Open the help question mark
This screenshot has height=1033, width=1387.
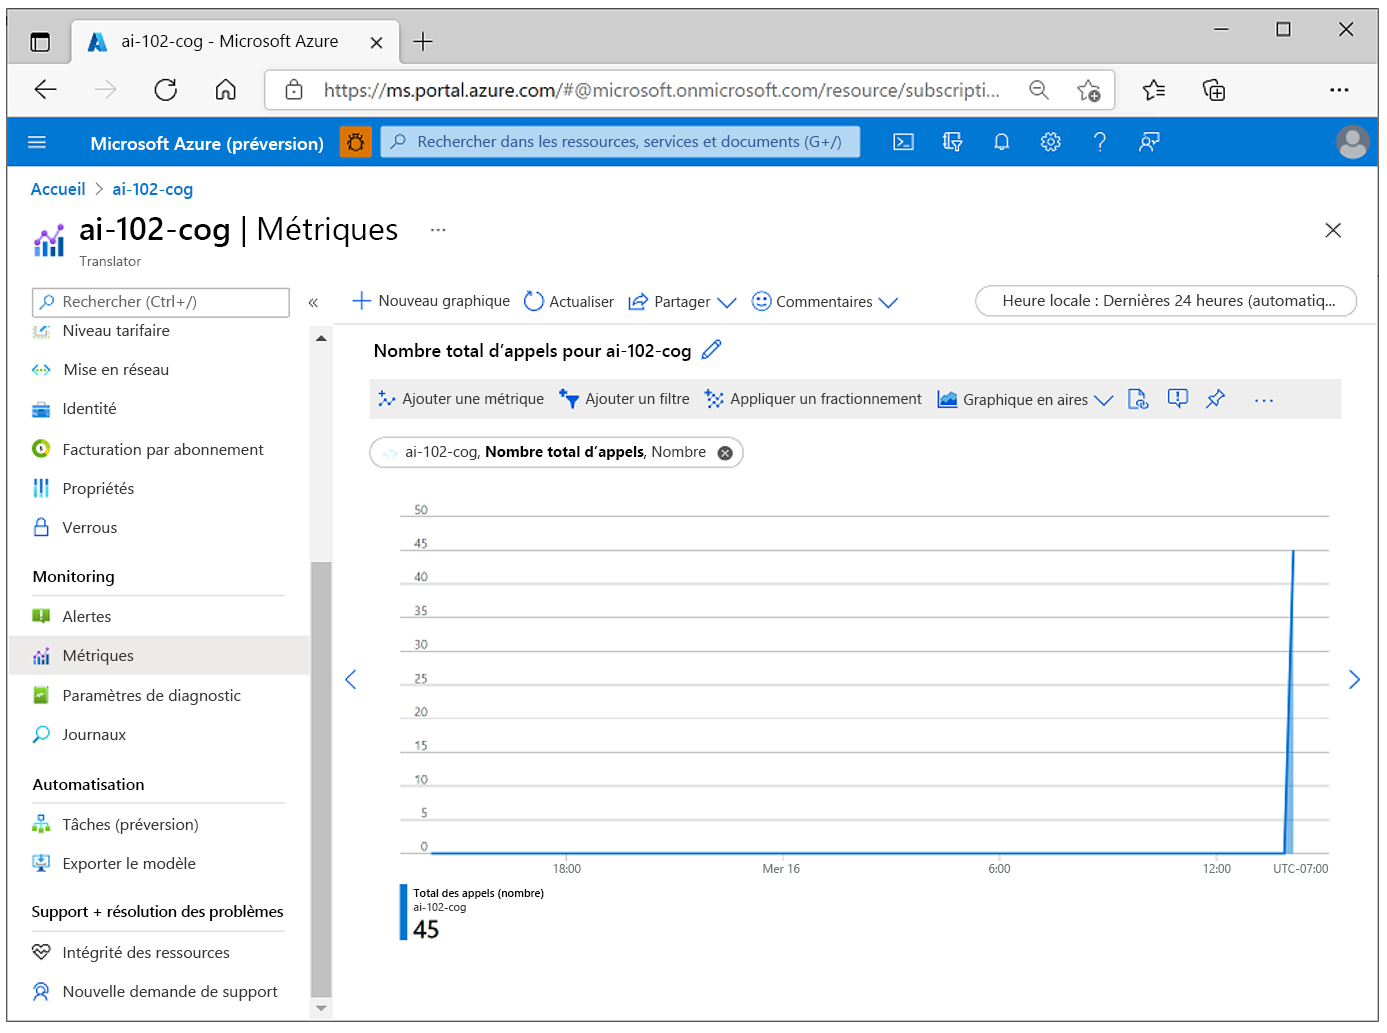point(1100,142)
